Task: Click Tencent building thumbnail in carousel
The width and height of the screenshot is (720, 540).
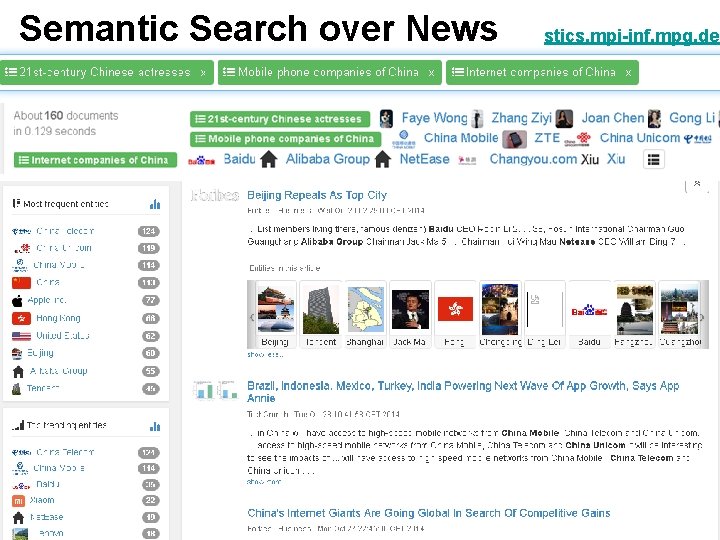Action: click(321, 309)
